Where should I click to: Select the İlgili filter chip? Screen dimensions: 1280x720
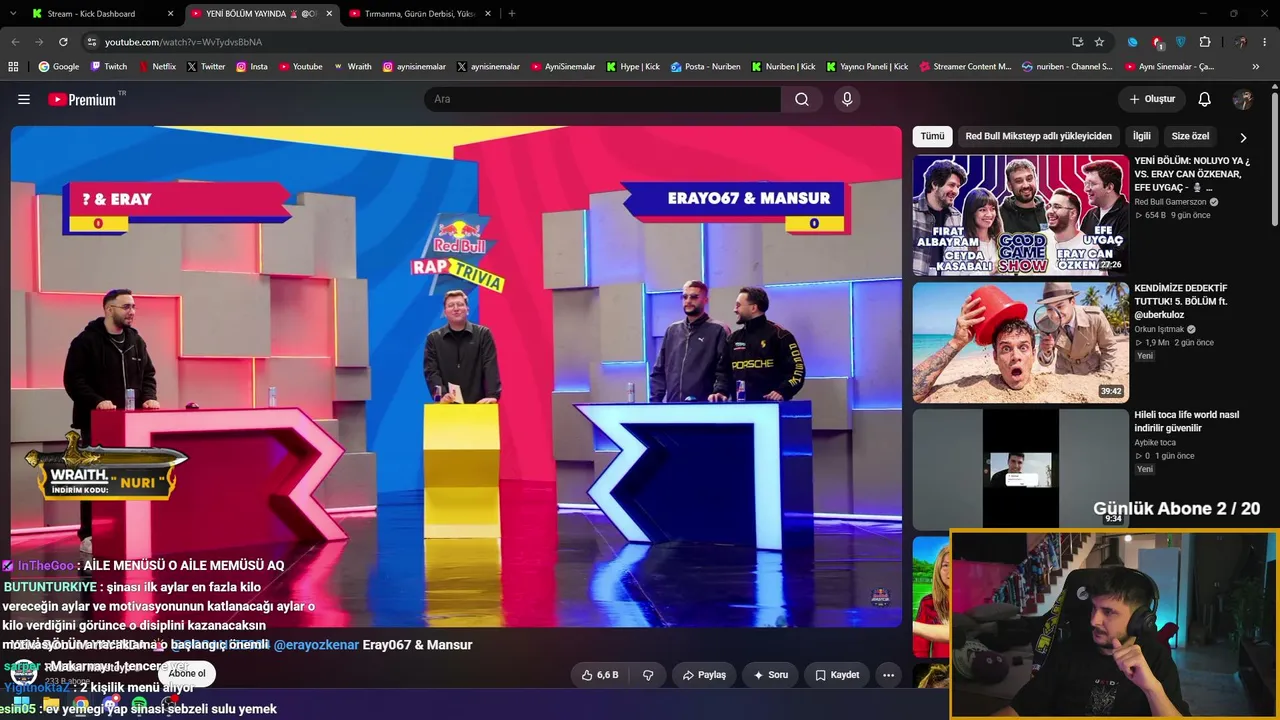(x=1141, y=136)
